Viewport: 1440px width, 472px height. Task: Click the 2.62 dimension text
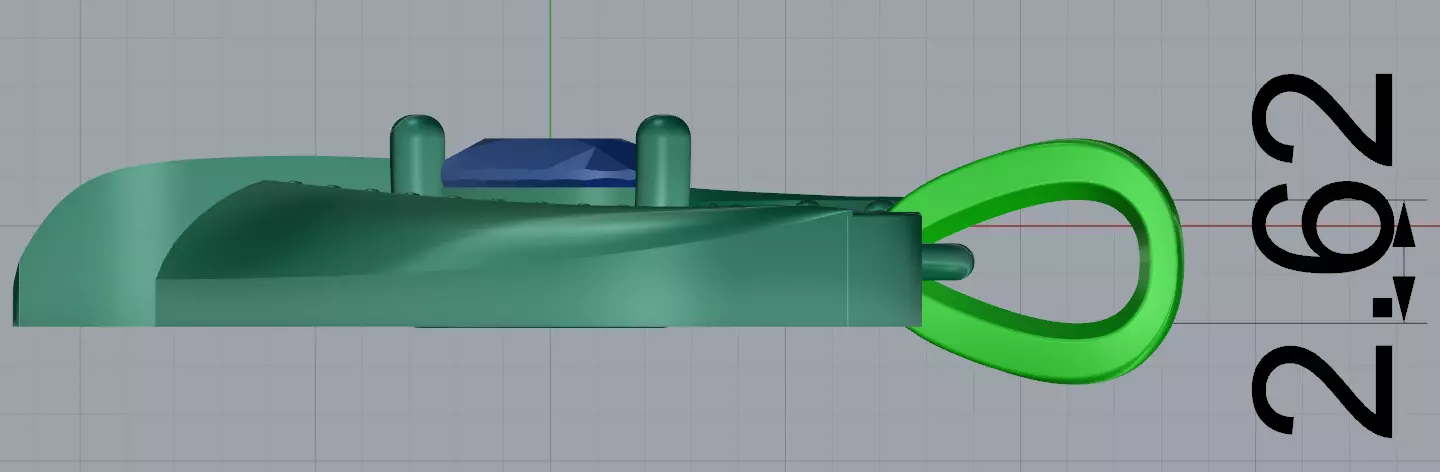pyautogui.click(x=1323, y=255)
